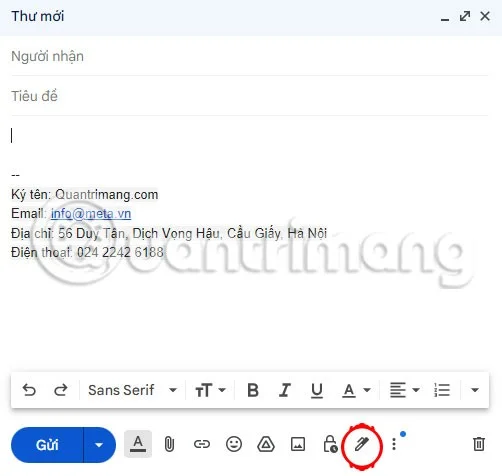Viewport: 502px width, 476px height.
Task: Toggle the formatting options bar
Action: tap(138, 444)
